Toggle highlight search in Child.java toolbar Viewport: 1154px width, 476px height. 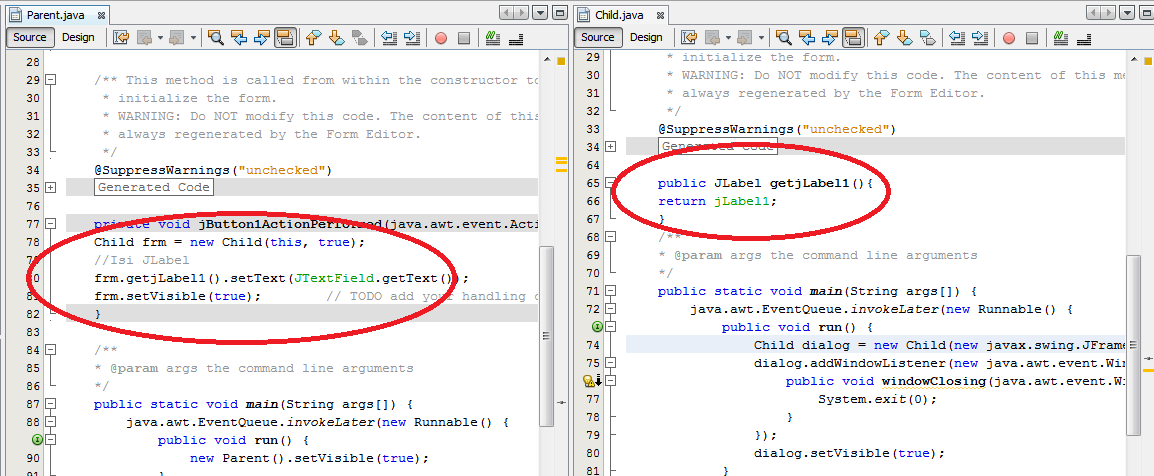[854, 38]
